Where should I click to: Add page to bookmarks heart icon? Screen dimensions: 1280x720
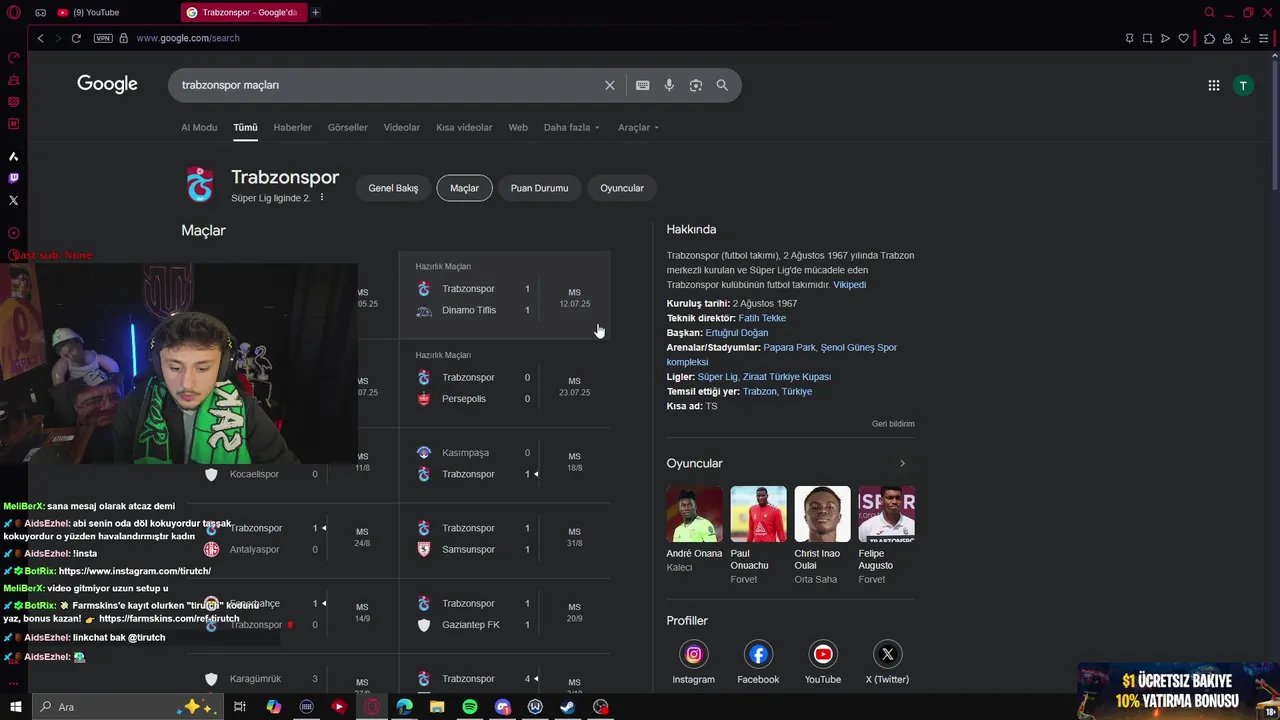tap(1184, 38)
